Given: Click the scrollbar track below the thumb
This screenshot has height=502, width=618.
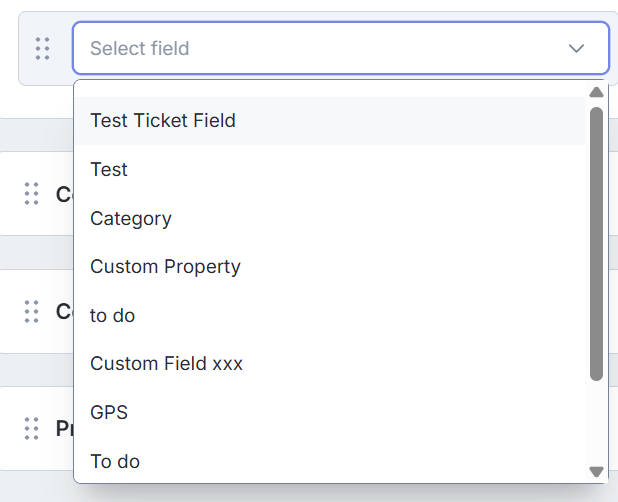Looking at the screenshot, I should click(x=596, y=422).
